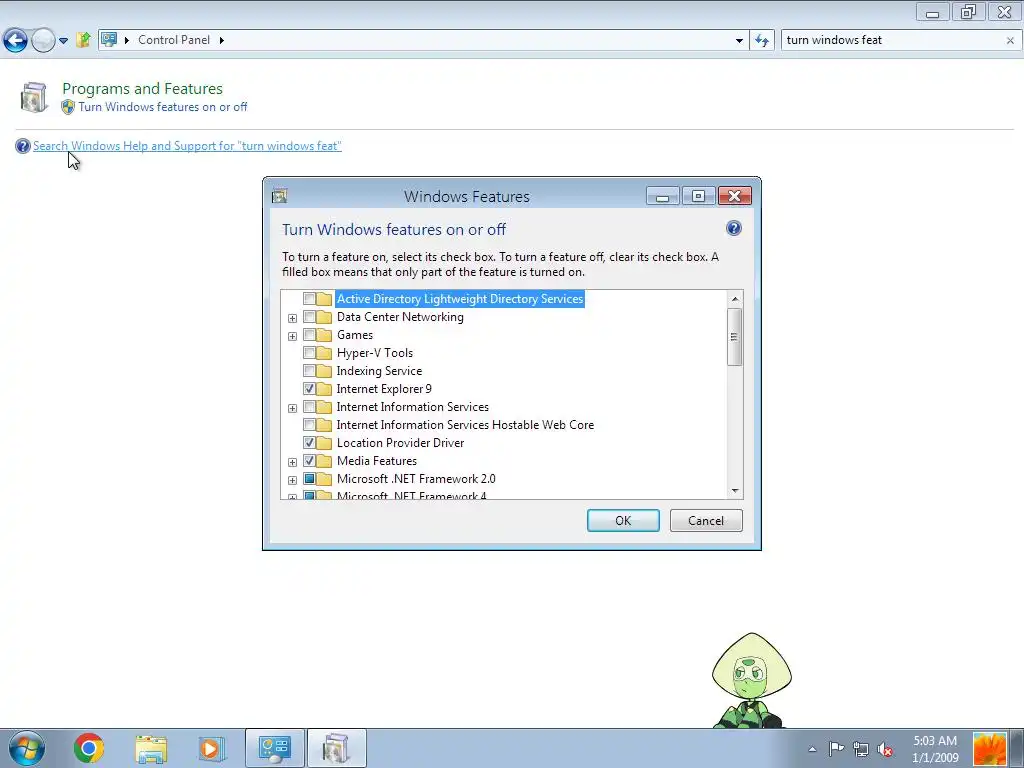Switch to Control Panel taskbar button

[274, 748]
